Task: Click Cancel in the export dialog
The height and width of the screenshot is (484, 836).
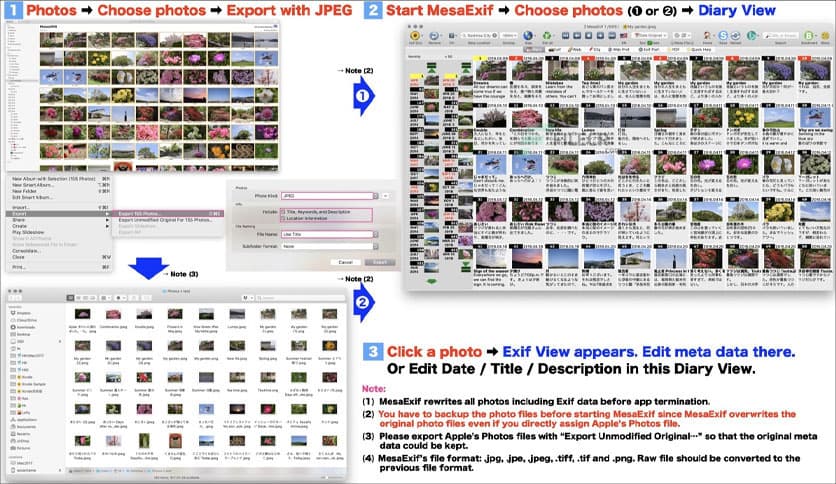Action: tap(345, 262)
